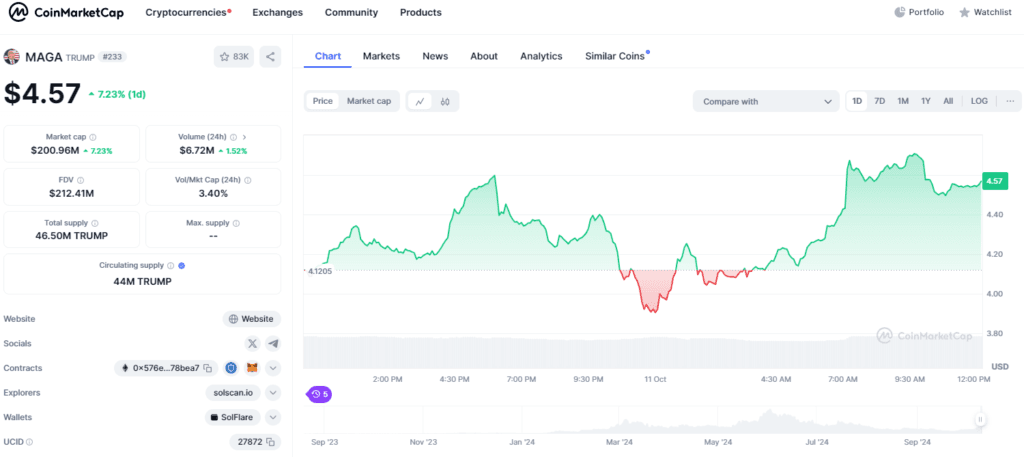The image size is (1024, 457).
Task: Set chart range to 1Y
Action: [x=925, y=101]
